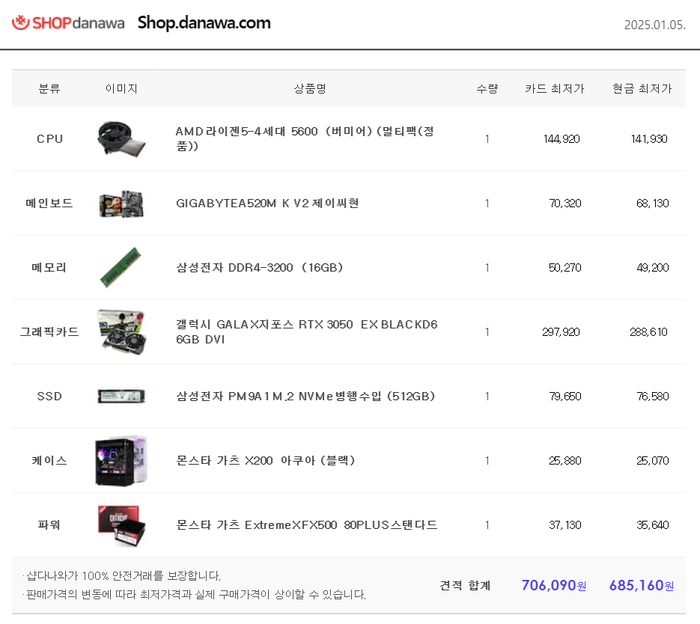
Task: Select the SSD category label
Action: coord(50,396)
